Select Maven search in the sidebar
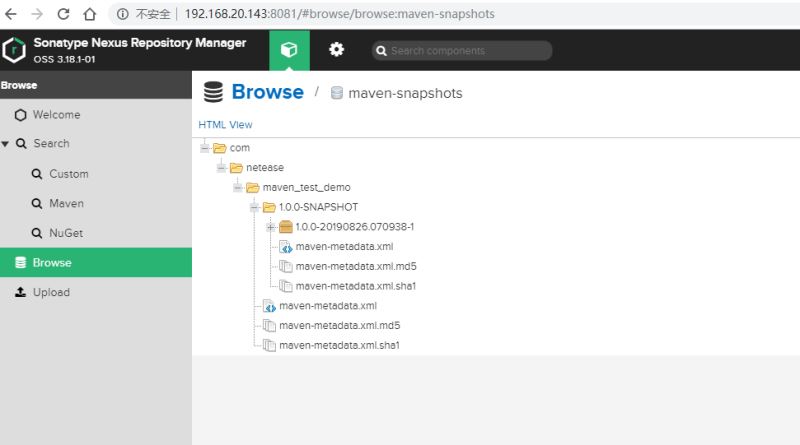The width and height of the screenshot is (800, 445). (x=66, y=203)
